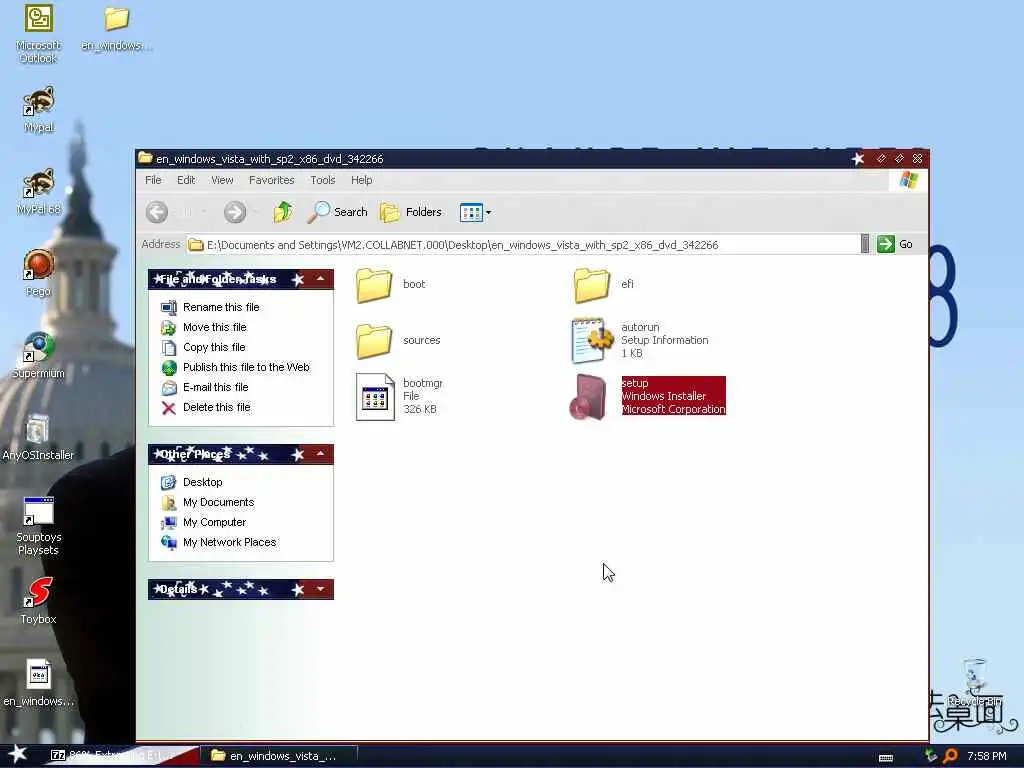Open the Tools menu
This screenshot has height=768, width=1024.
tap(323, 180)
